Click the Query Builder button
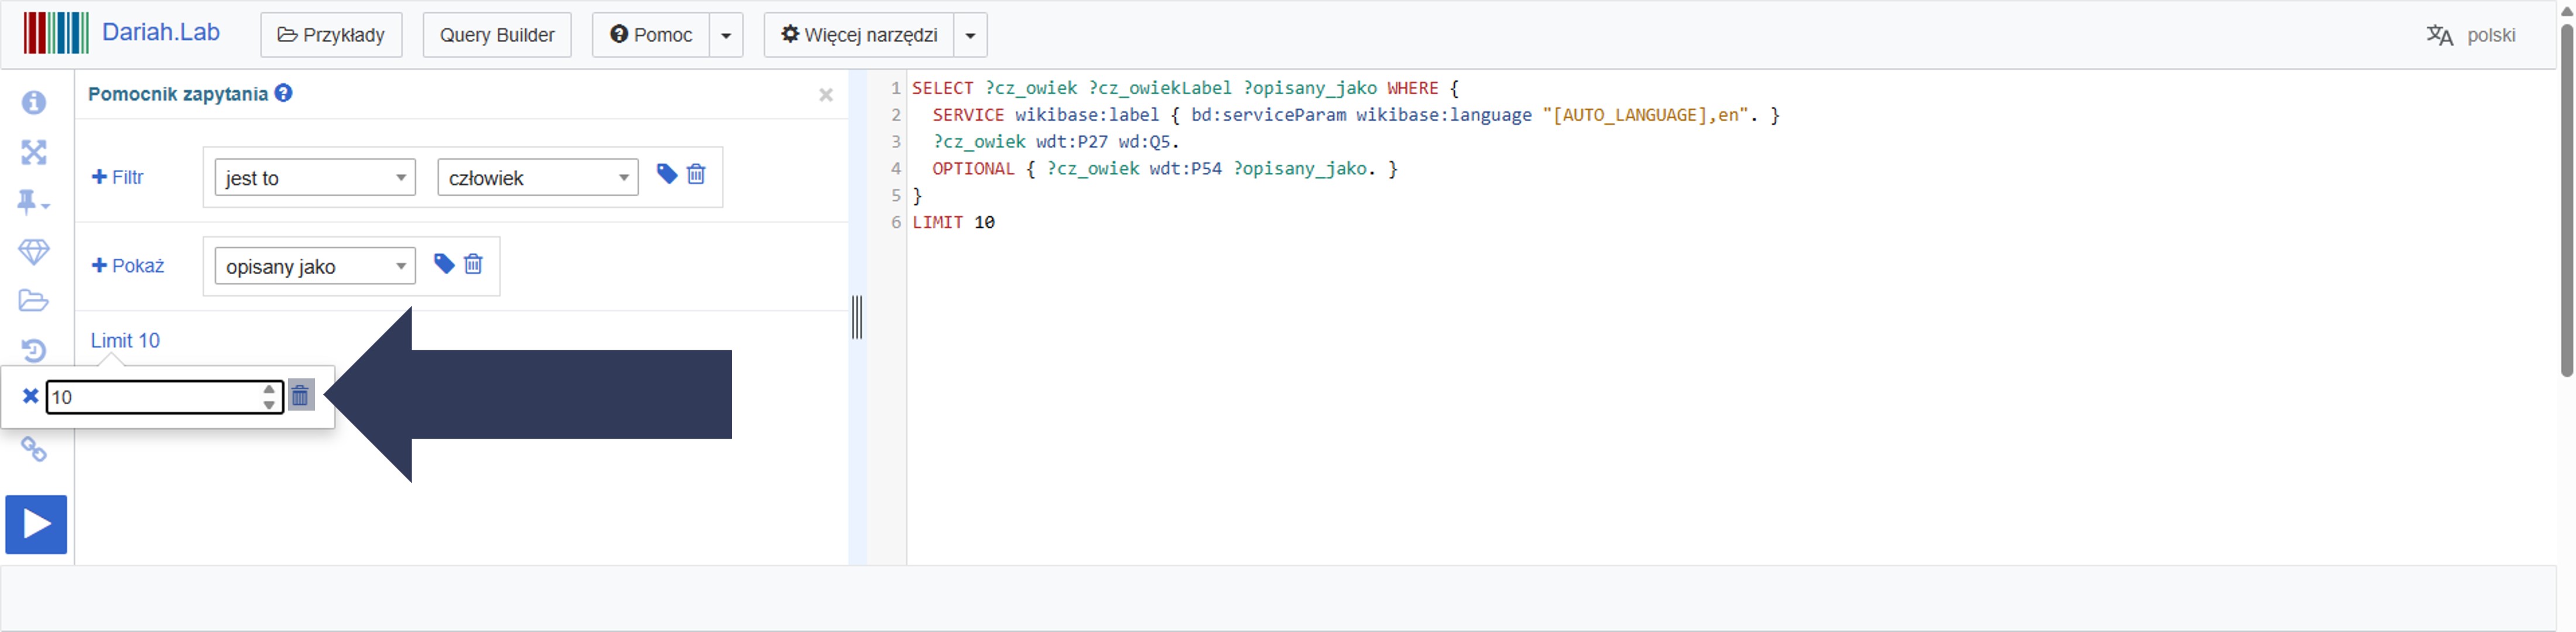This screenshot has width=2576, height=632. (x=497, y=35)
